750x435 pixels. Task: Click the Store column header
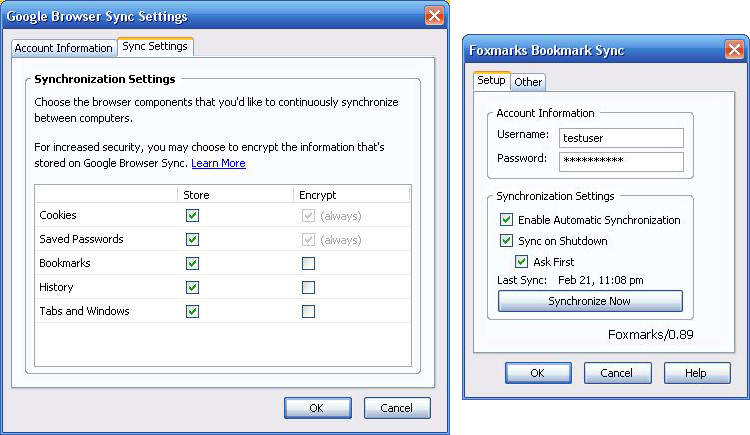point(235,195)
